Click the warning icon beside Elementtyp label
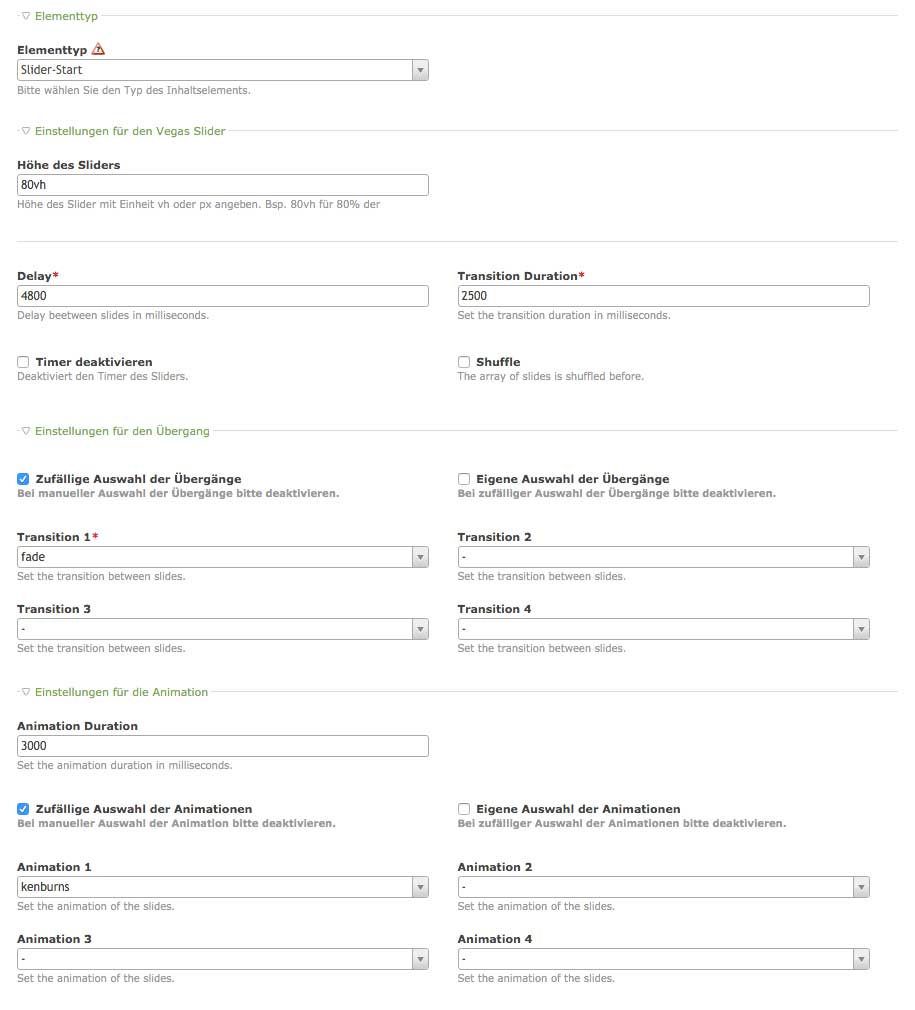The width and height of the screenshot is (915, 1010). (x=98, y=49)
